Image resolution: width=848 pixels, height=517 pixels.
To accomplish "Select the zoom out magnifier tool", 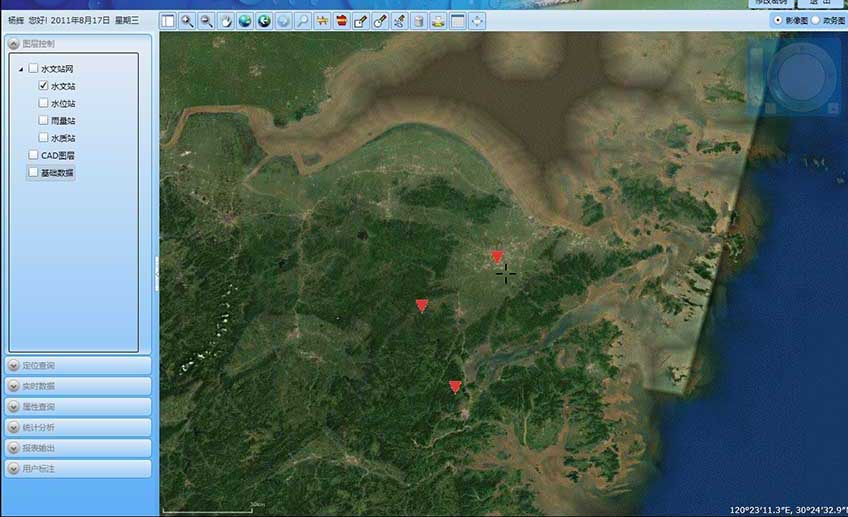I will click(206, 21).
